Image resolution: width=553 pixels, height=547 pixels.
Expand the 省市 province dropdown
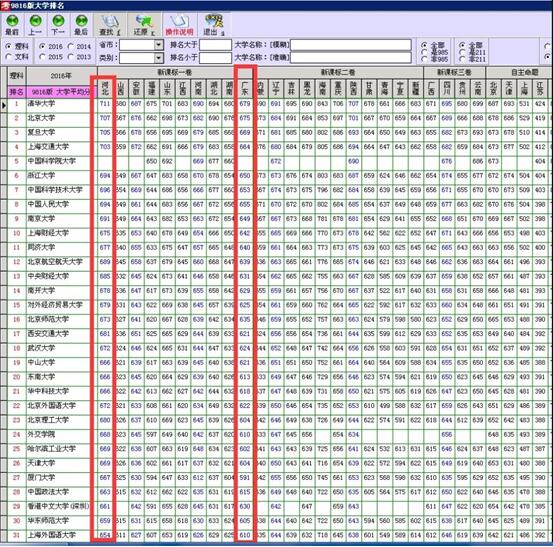[x=159, y=45]
